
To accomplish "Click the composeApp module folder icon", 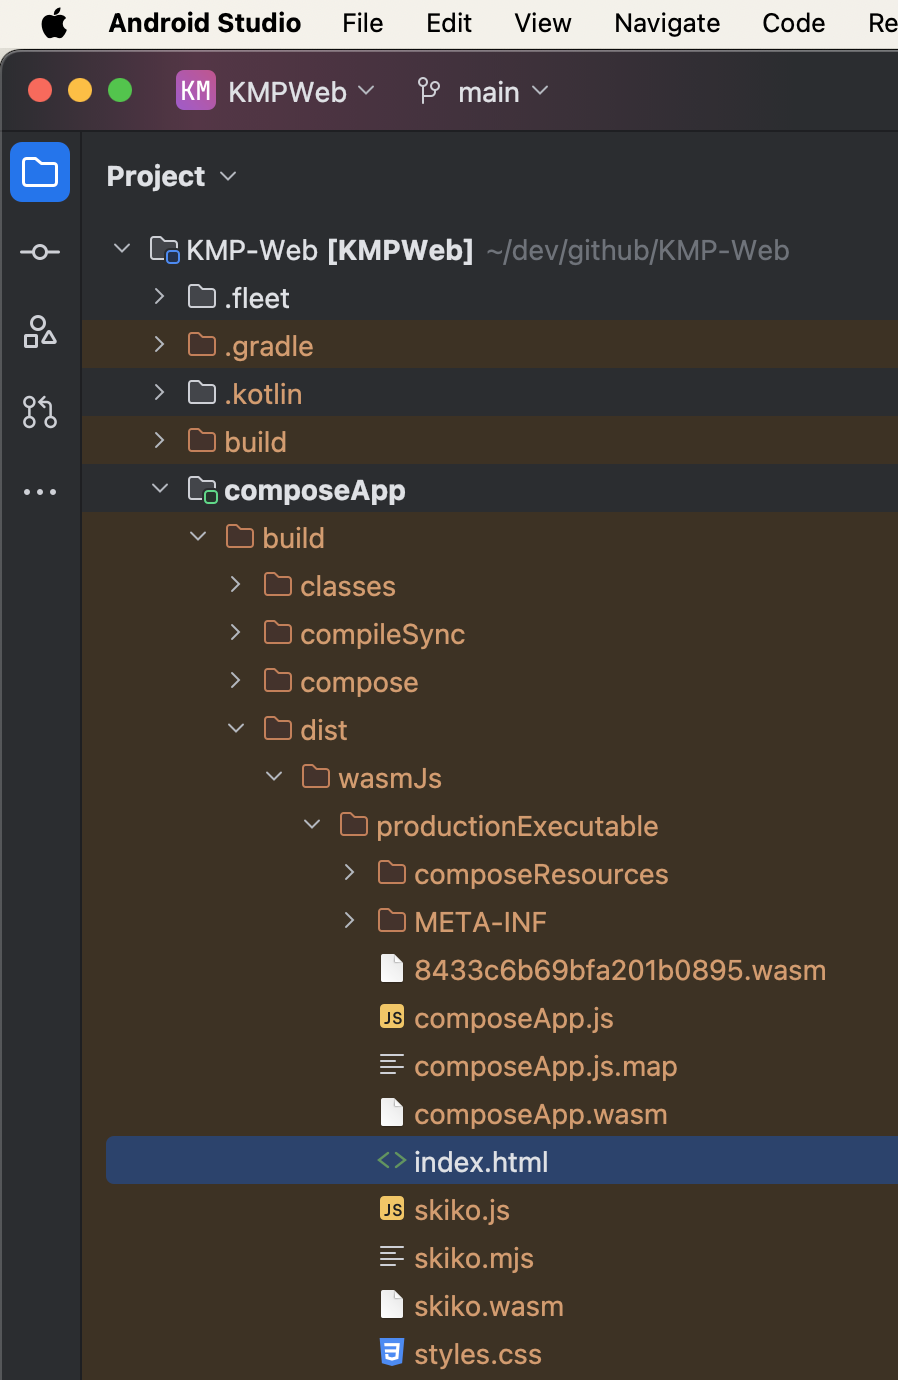I will 203,490.
